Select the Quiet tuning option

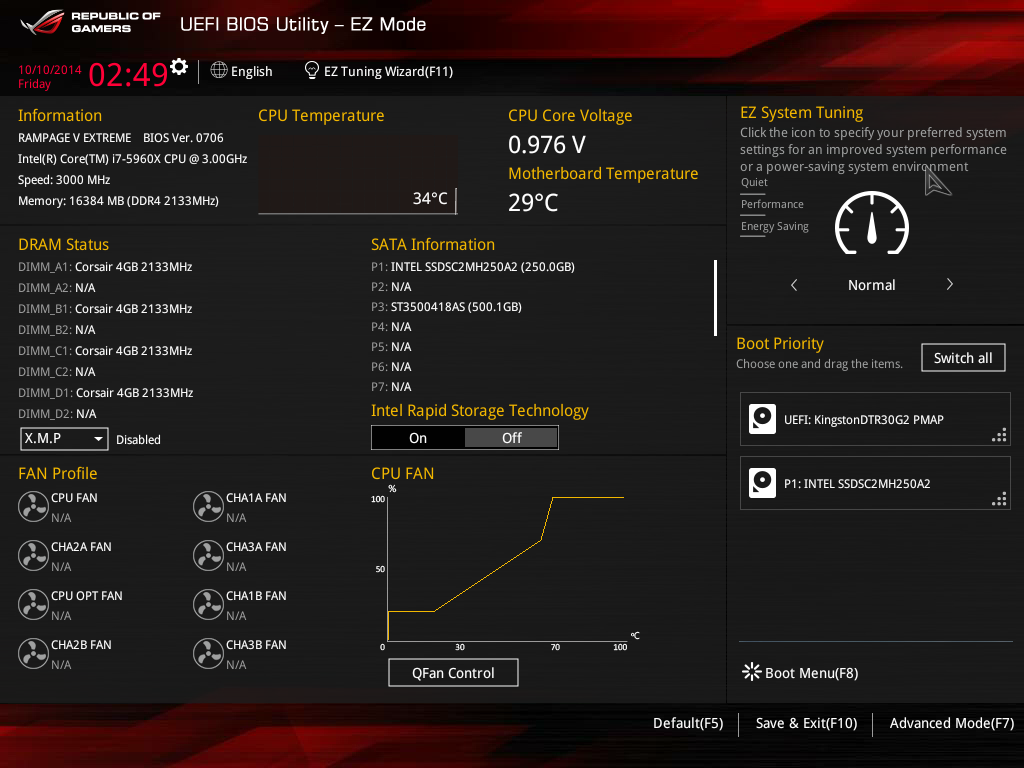coord(754,182)
